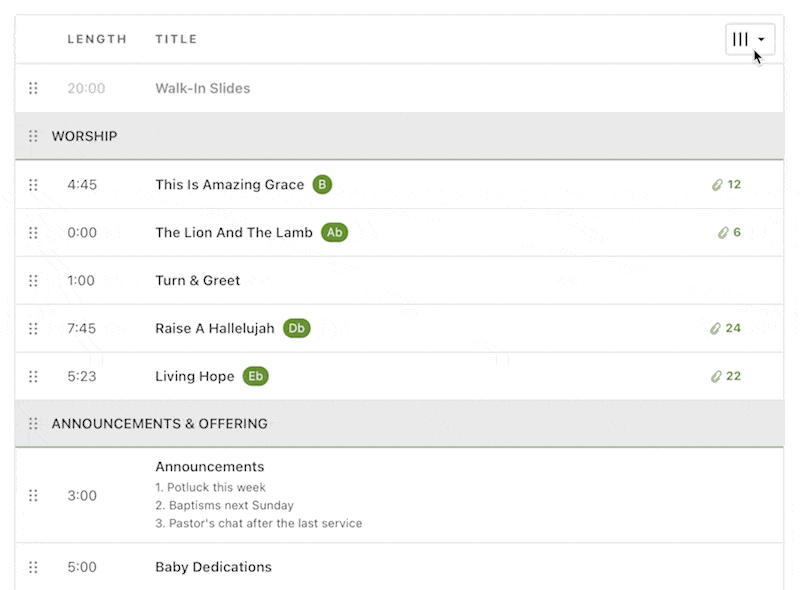Select the Ab key badge
The image size is (800, 590).
pyautogui.click(x=334, y=233)
